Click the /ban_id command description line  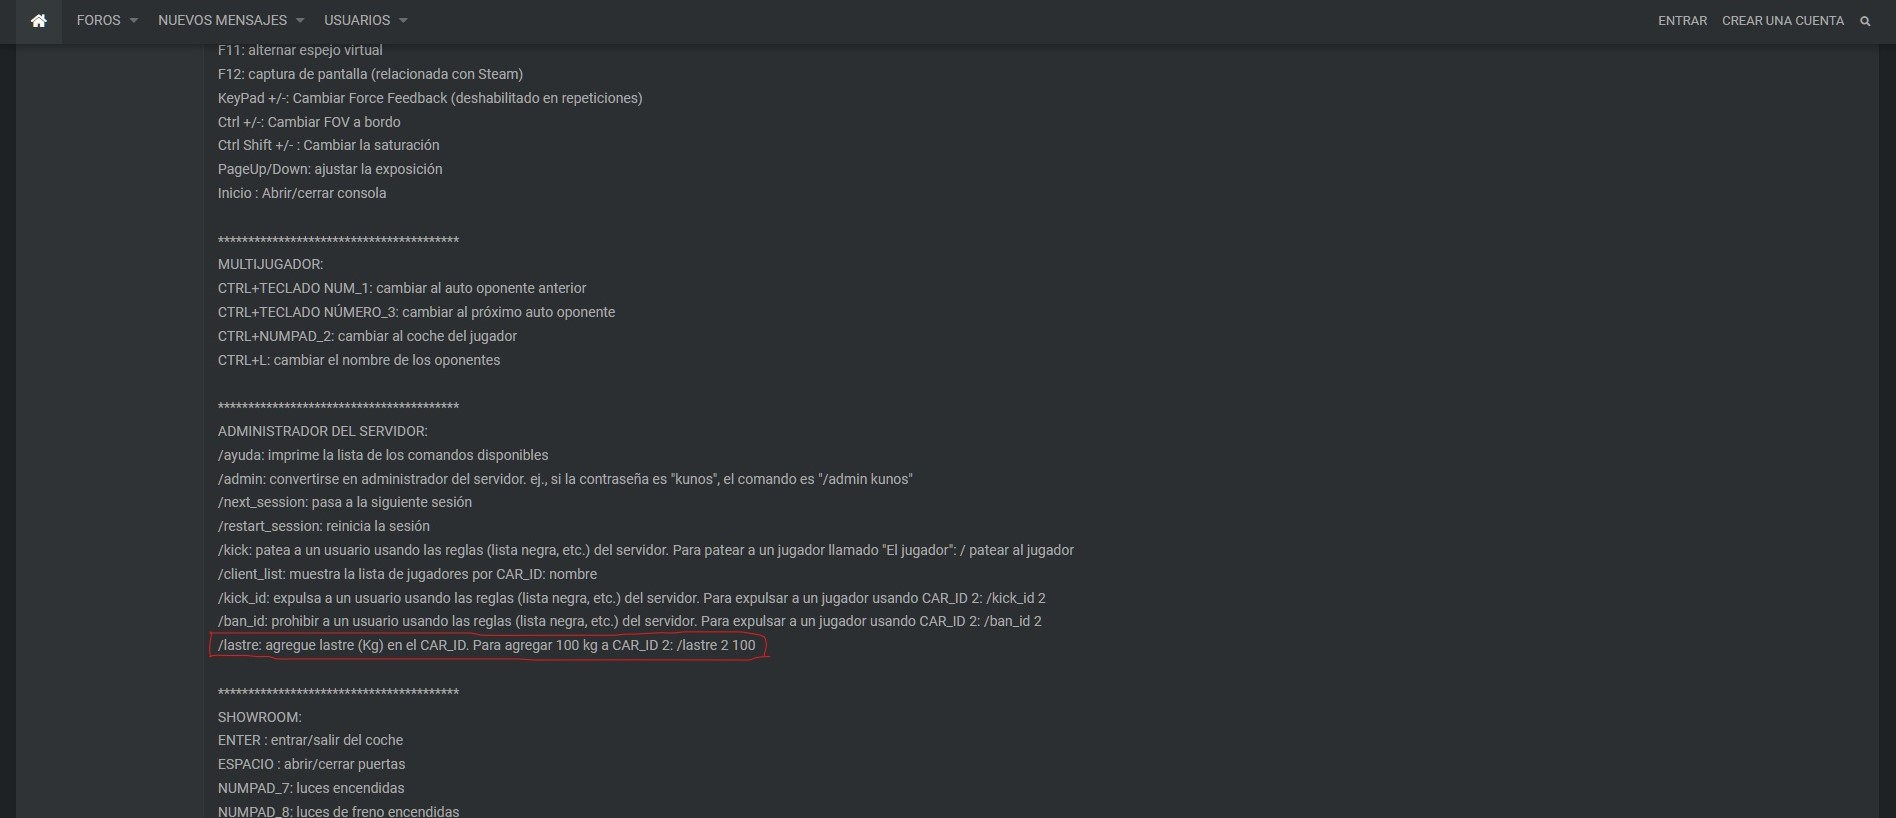pos(629,621)
